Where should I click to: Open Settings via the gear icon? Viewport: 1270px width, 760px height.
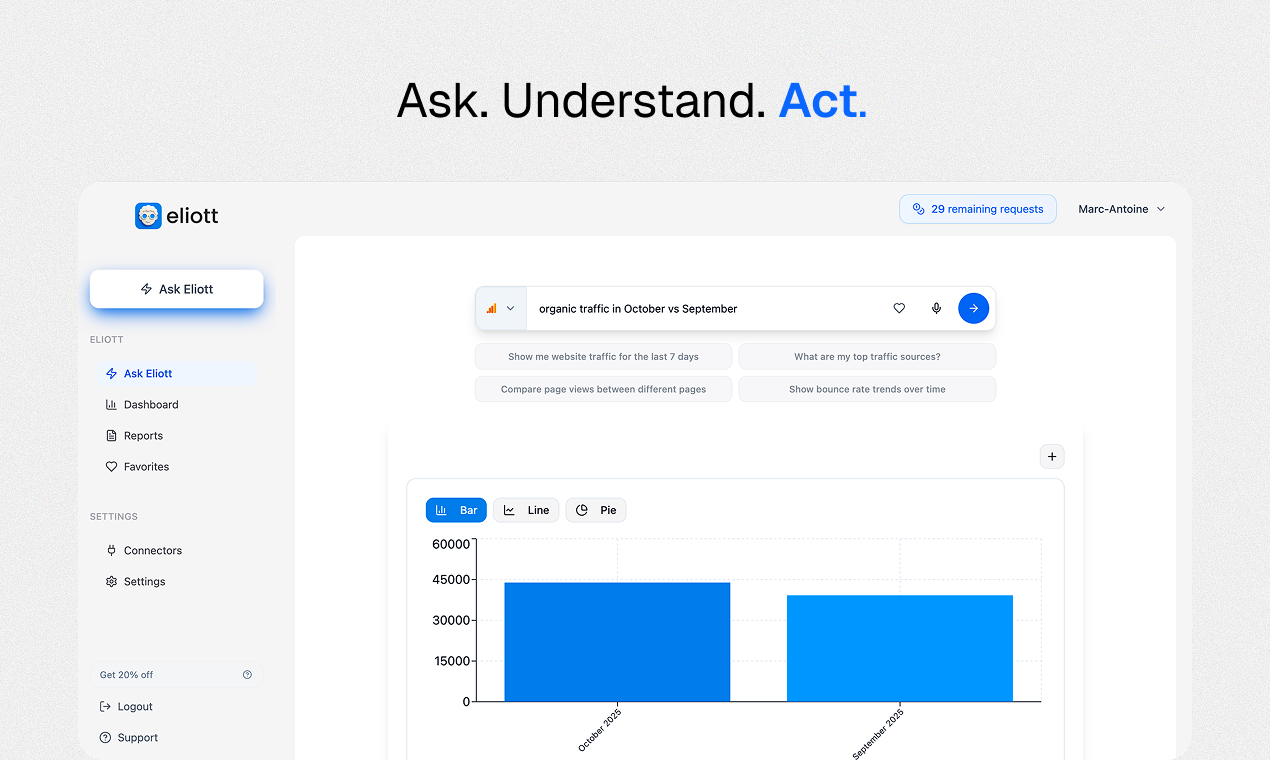110,581
